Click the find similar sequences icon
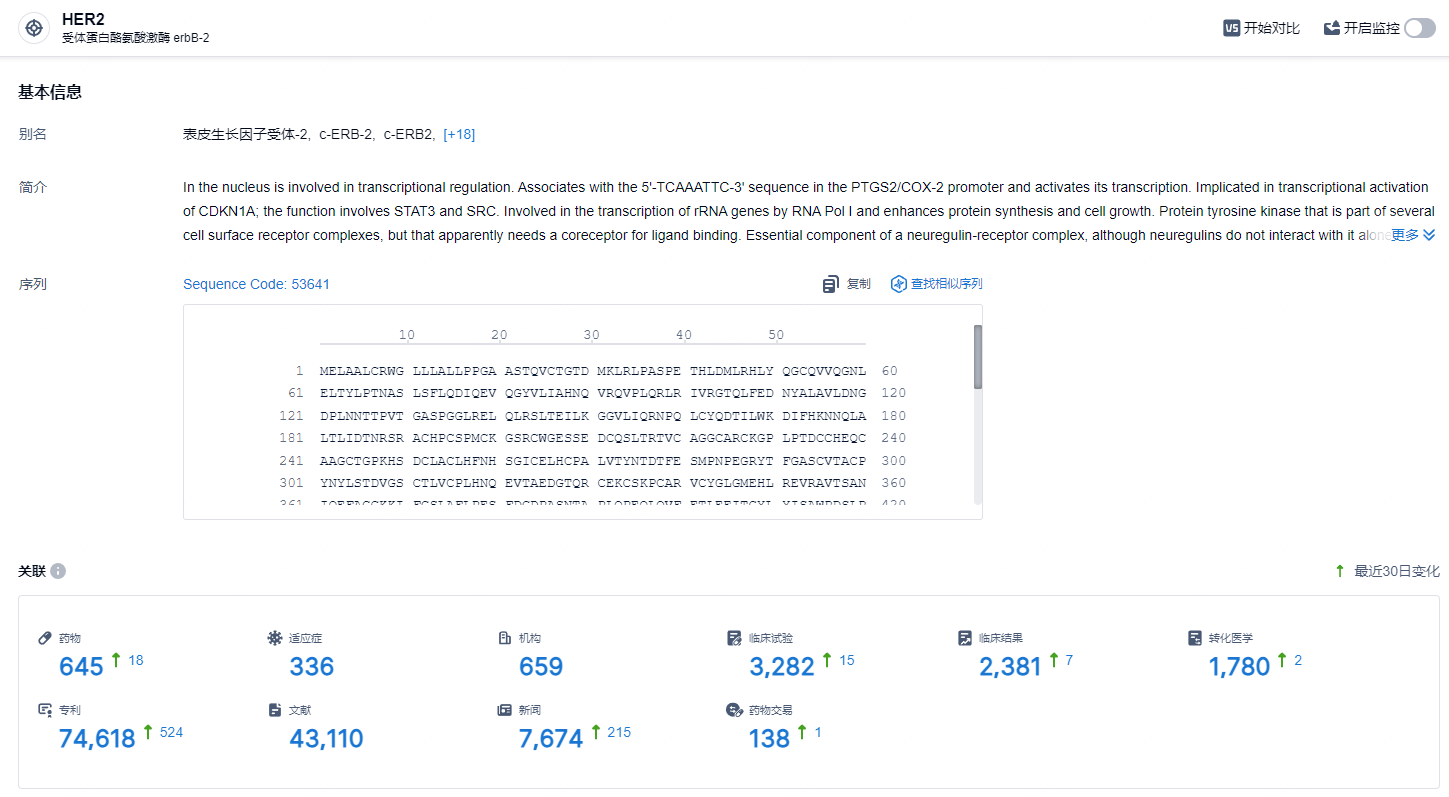 pos(898,284)
